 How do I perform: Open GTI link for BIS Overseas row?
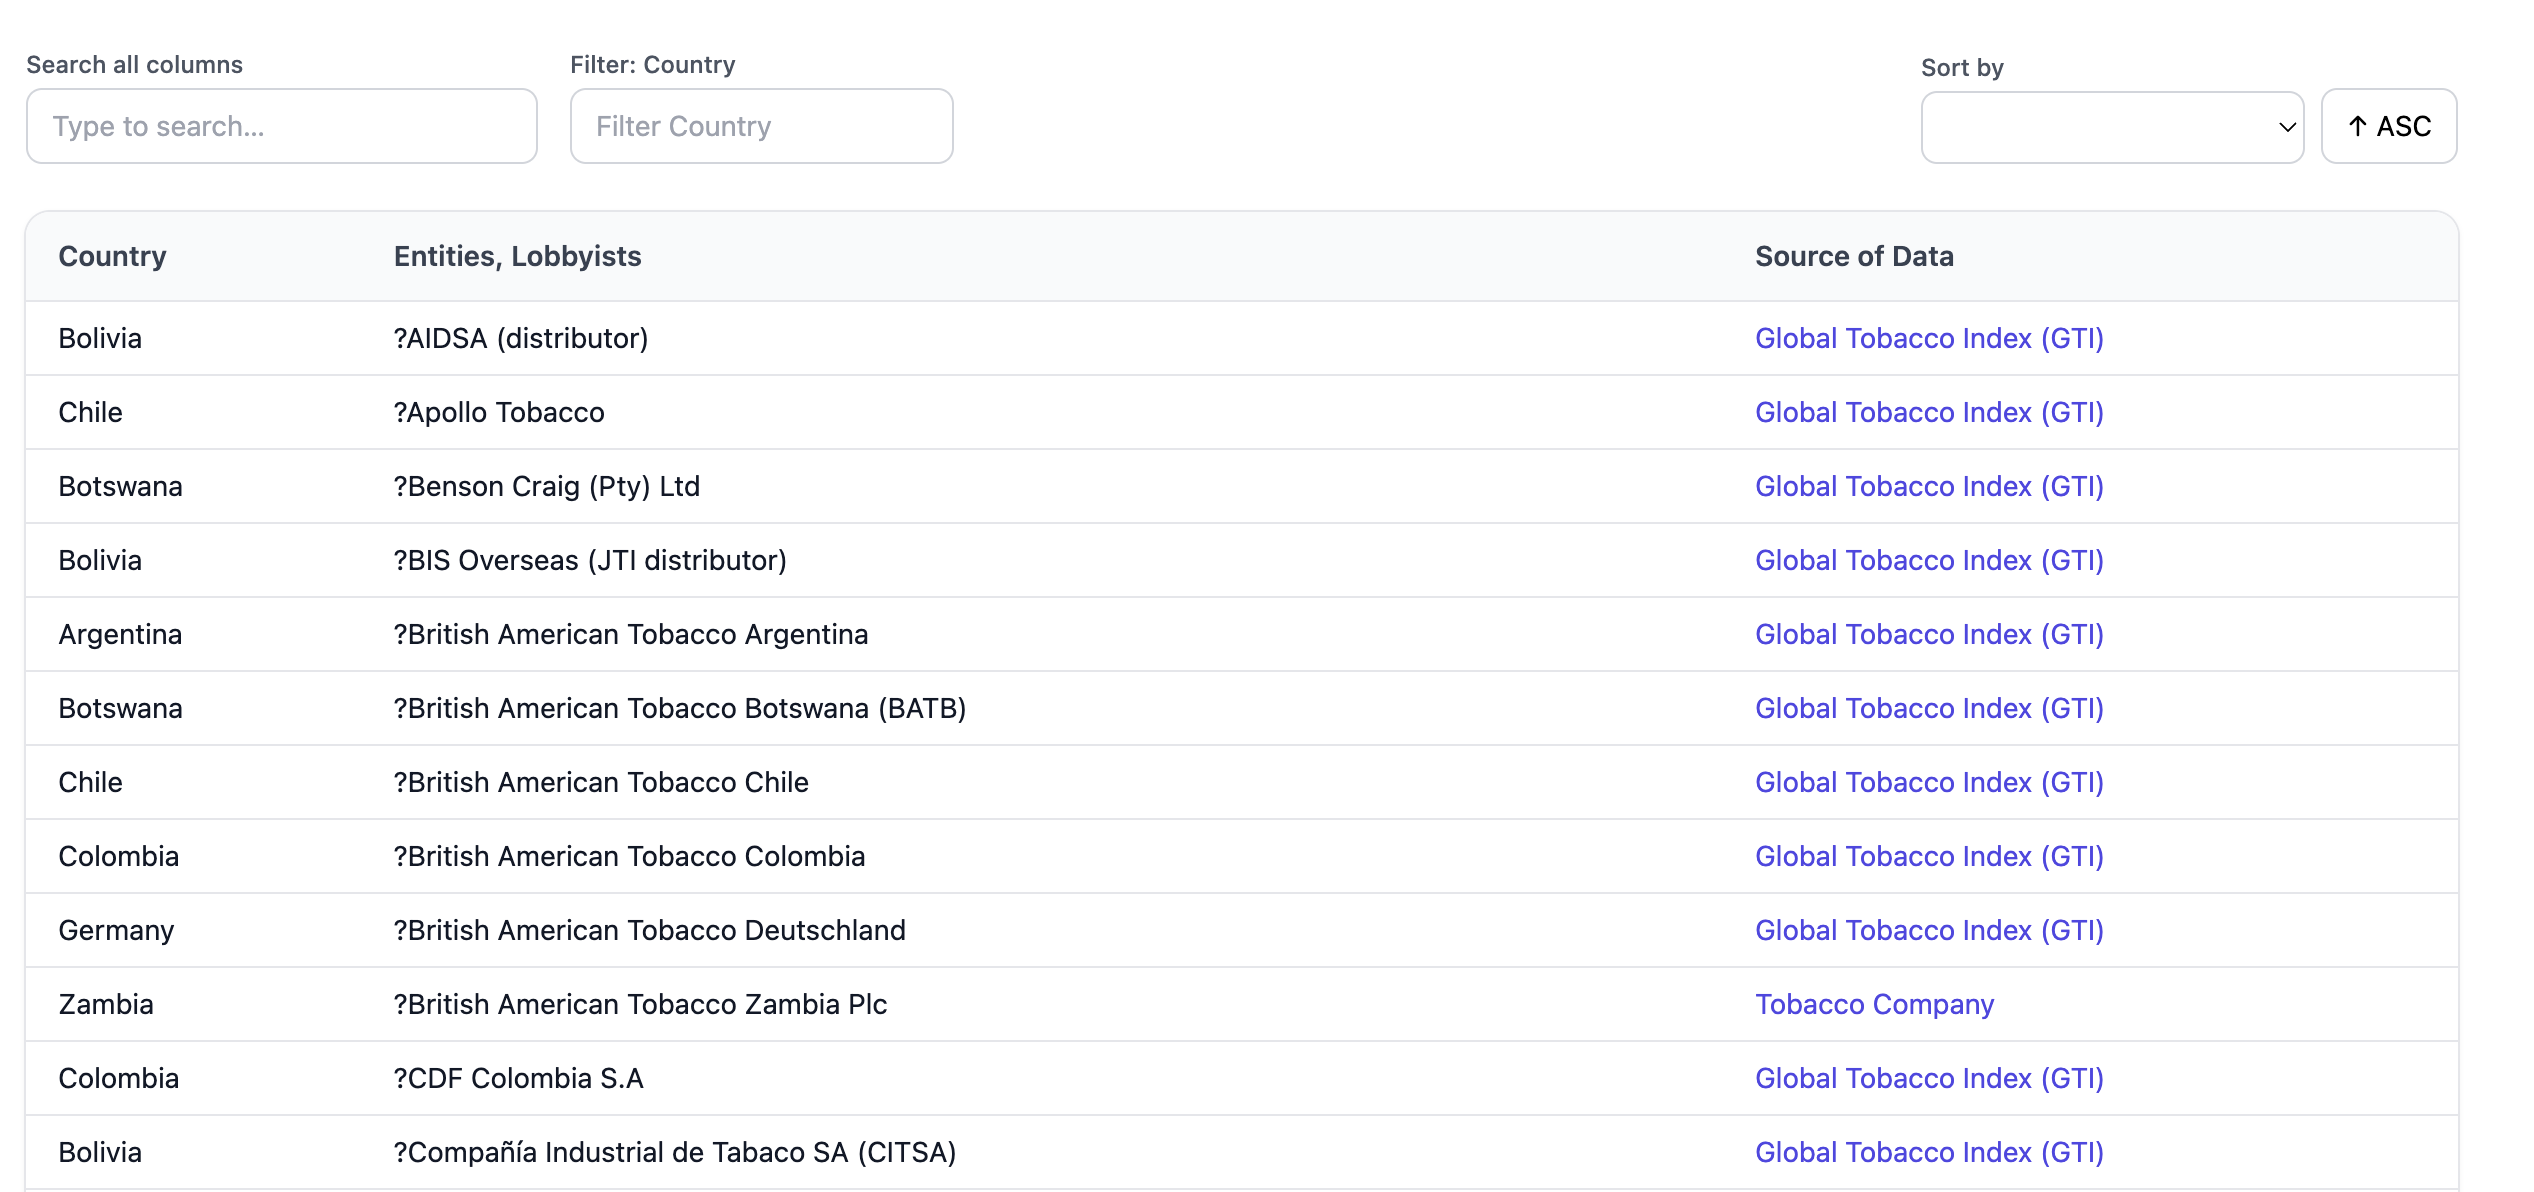coord(1928,560)
